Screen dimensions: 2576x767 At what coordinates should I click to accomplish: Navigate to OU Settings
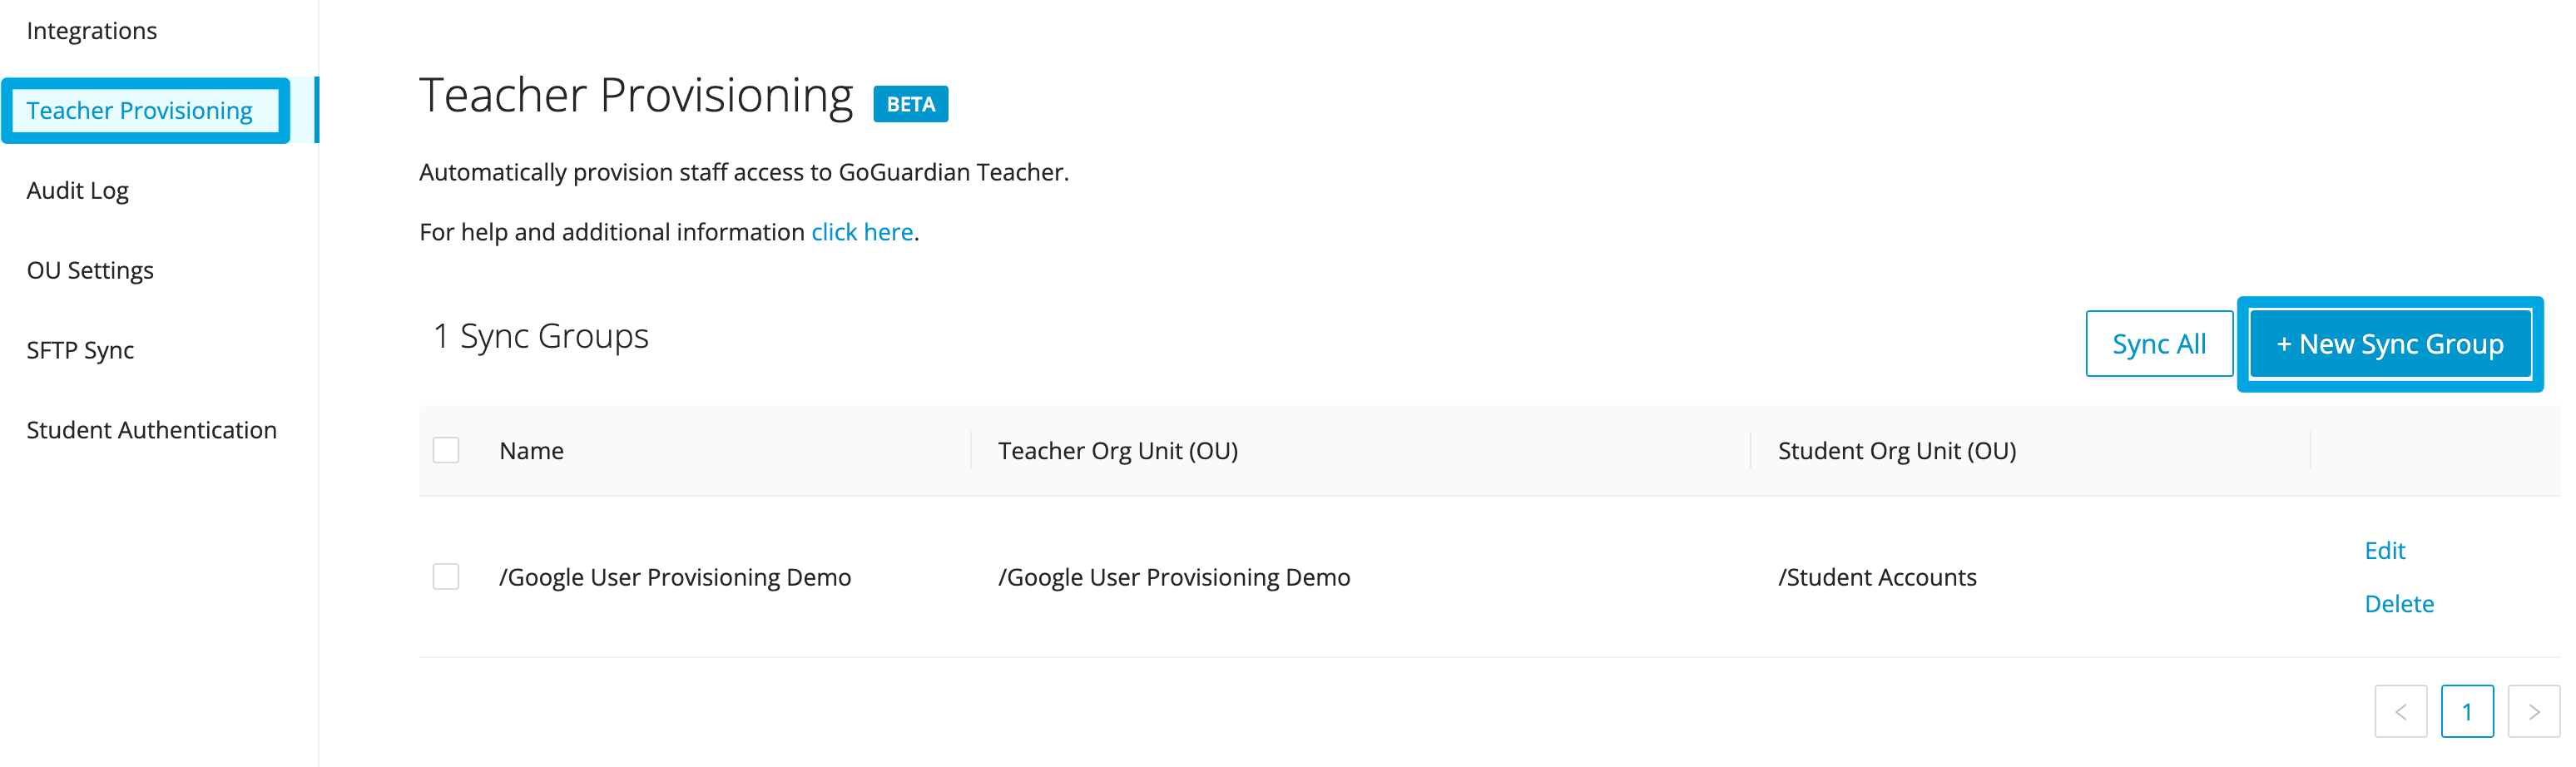pos(90,270)
